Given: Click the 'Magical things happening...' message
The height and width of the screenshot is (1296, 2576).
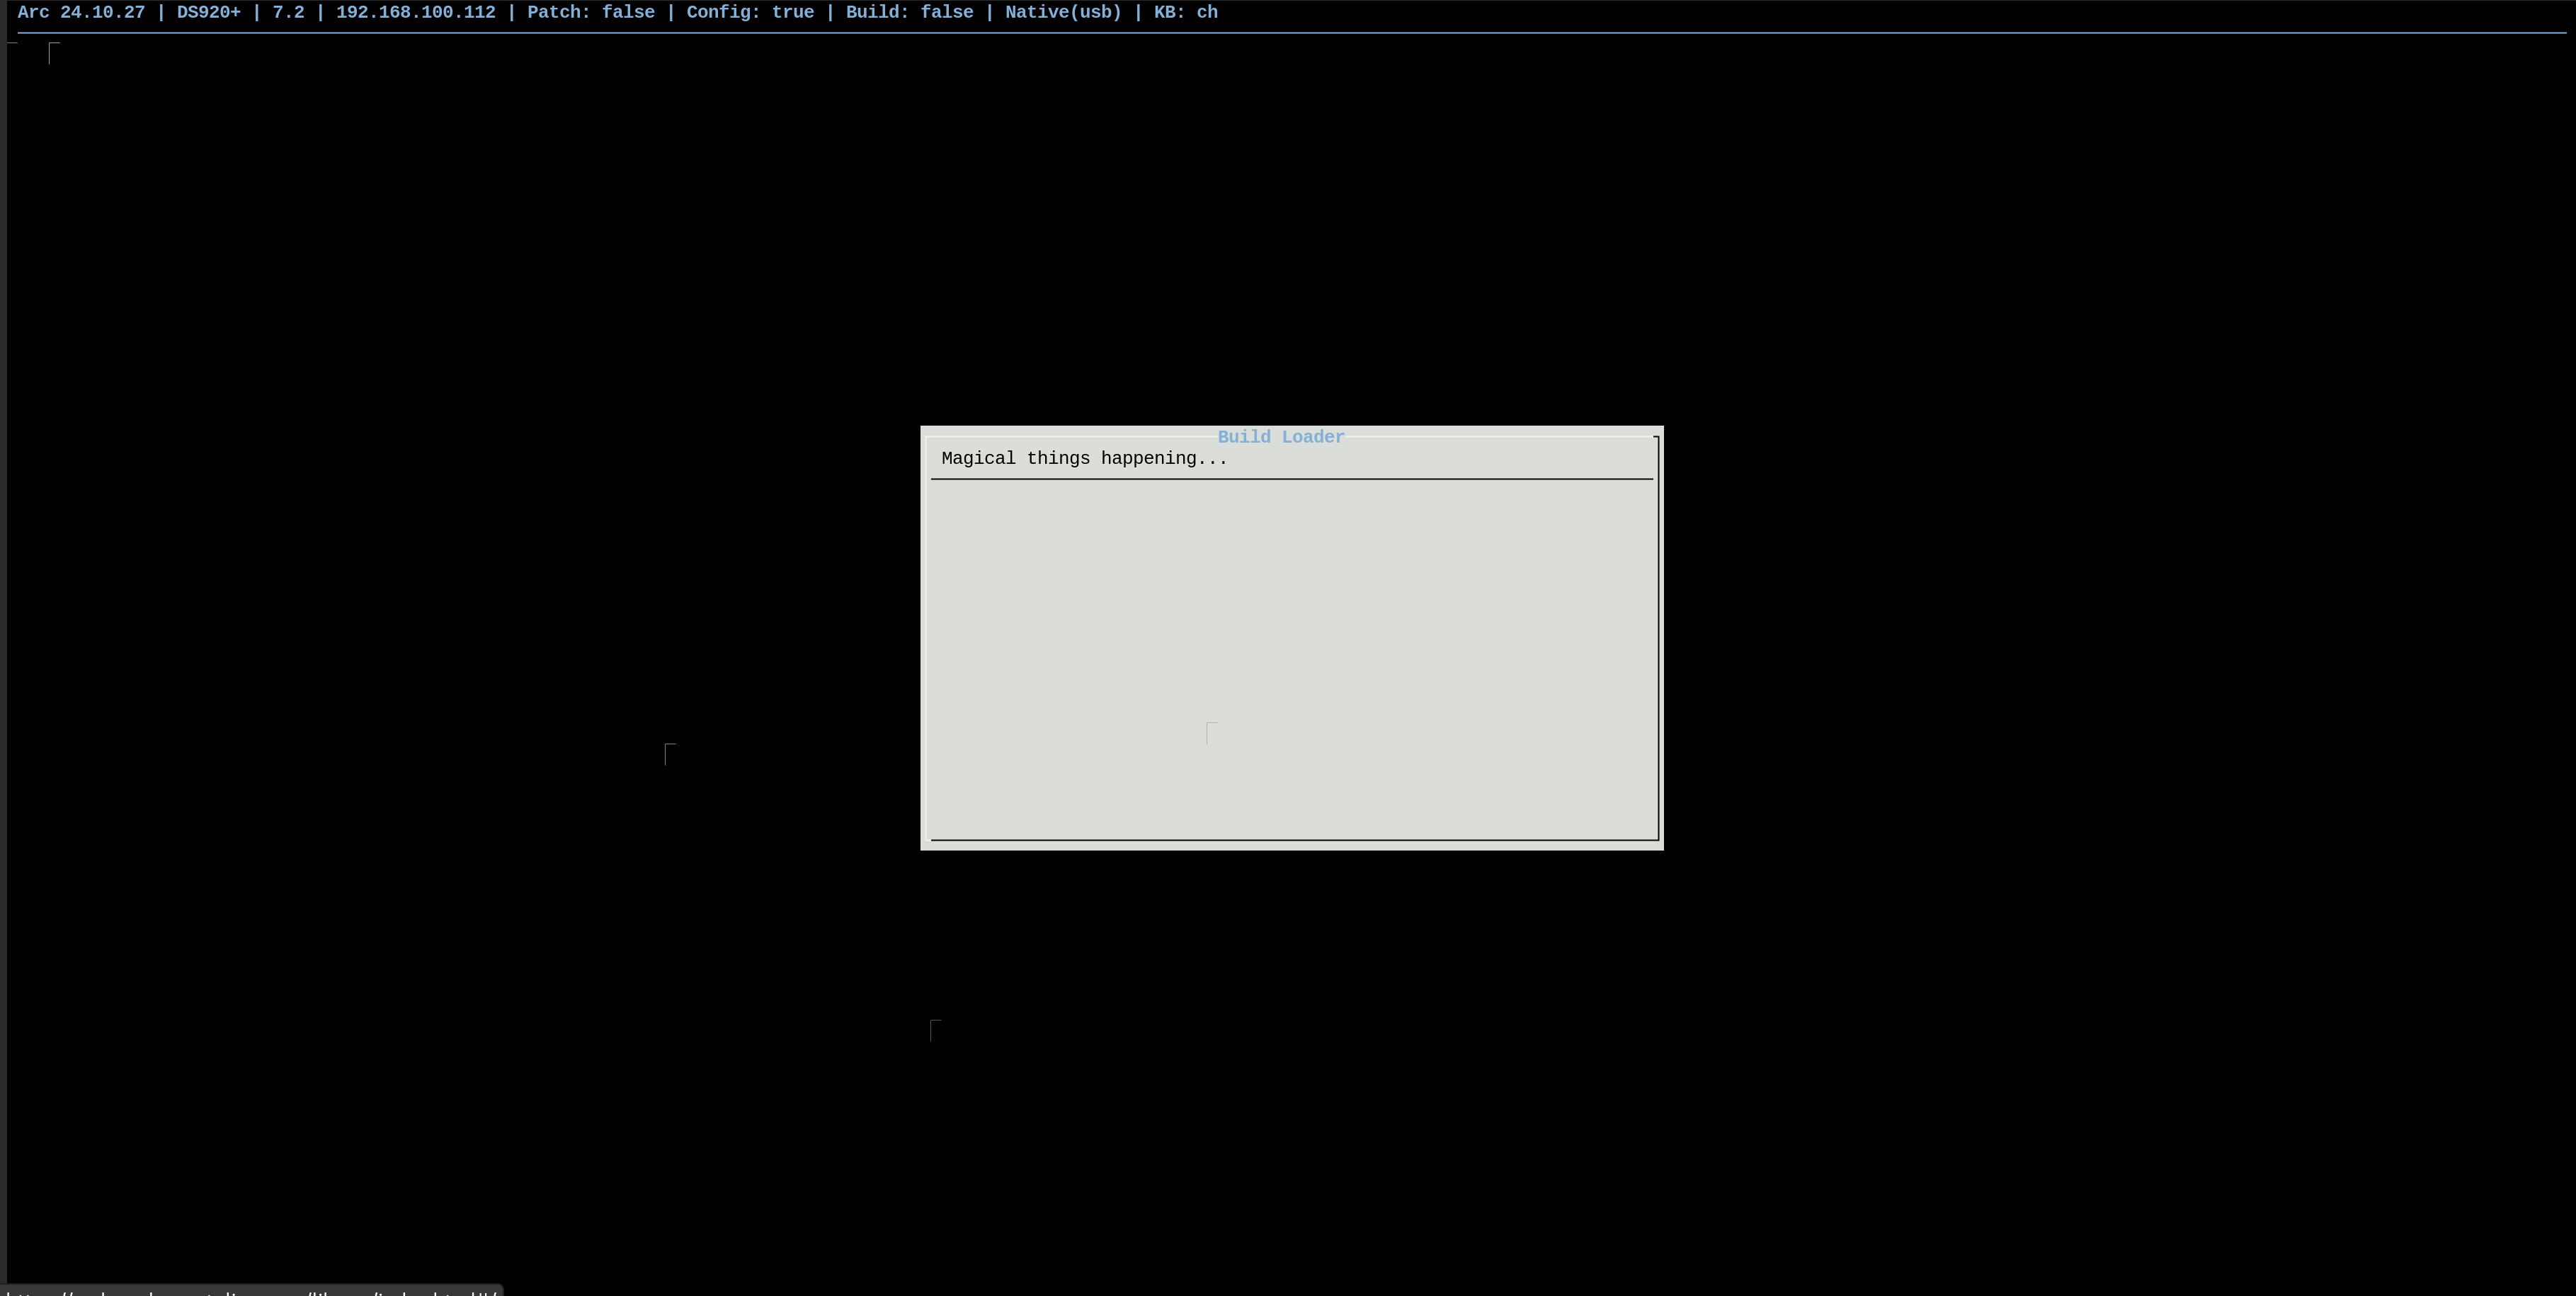Looking at the screenshot, I should click(1084, 459).
